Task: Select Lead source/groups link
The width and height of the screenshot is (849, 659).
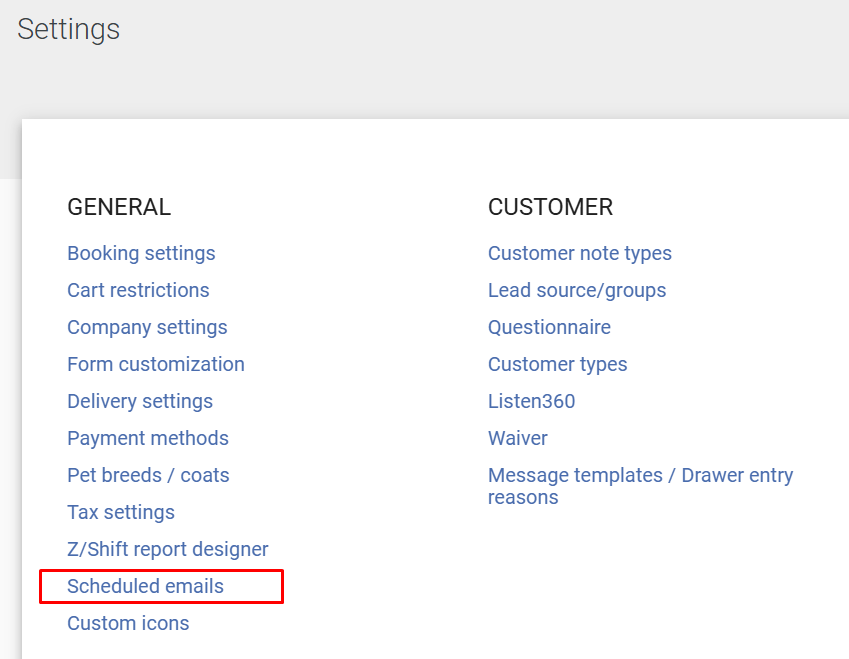Action: tap(577, 290)
